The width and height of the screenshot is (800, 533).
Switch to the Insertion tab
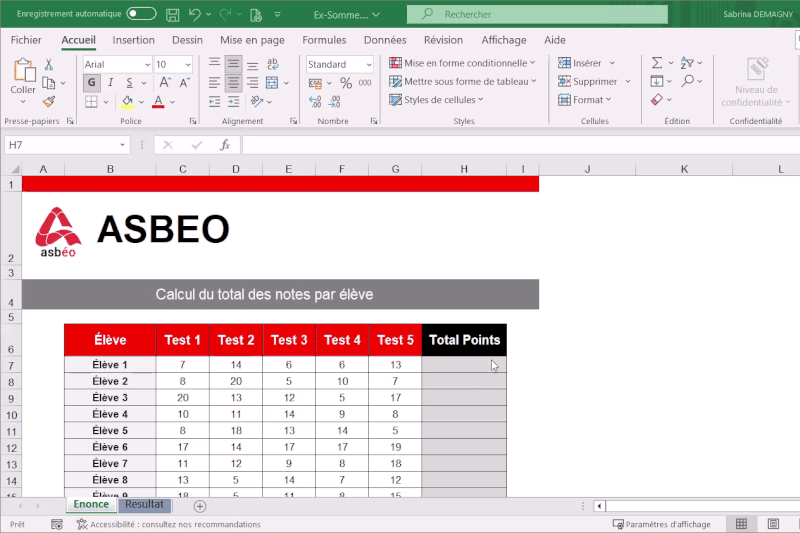click(133, 40)
